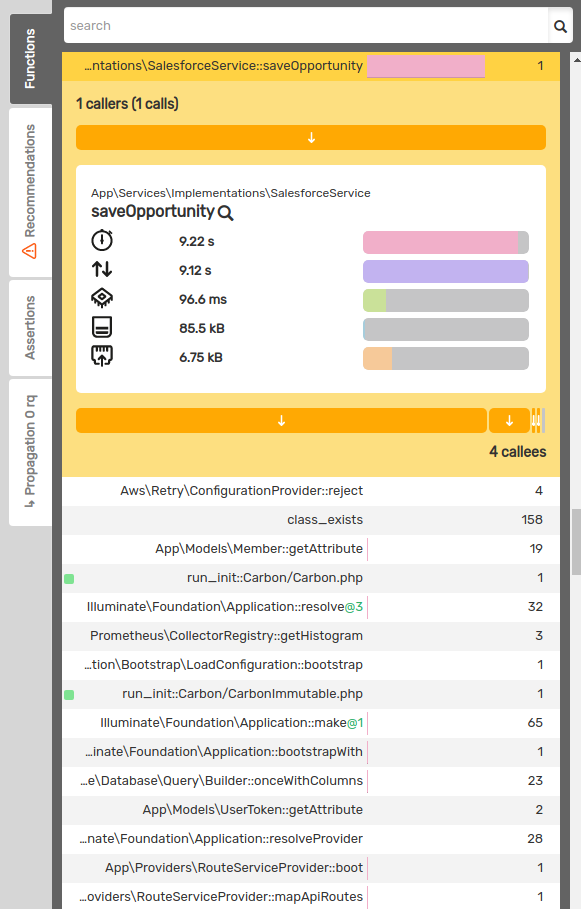Viewport: 581px width, 909px height.
Task: Click the 85.5 kB memory bar
Action: [446, 329]
